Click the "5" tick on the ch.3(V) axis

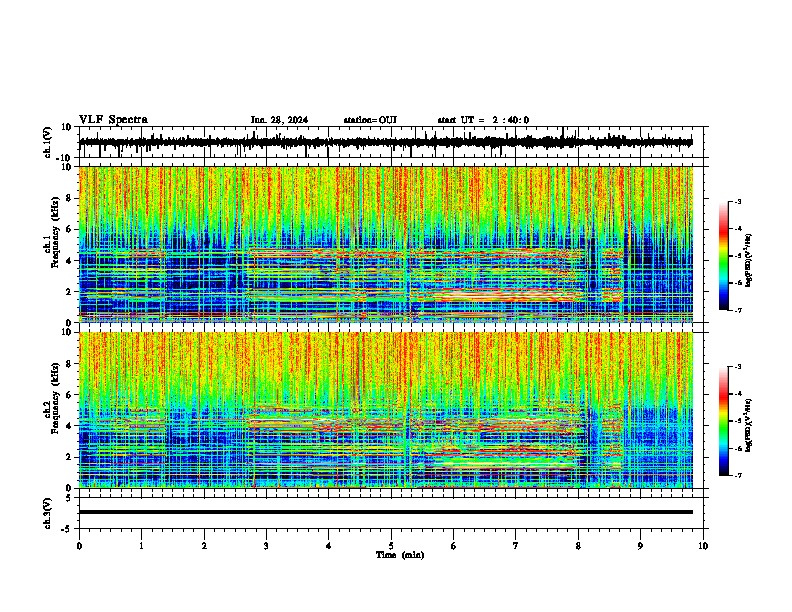point(69,498)
